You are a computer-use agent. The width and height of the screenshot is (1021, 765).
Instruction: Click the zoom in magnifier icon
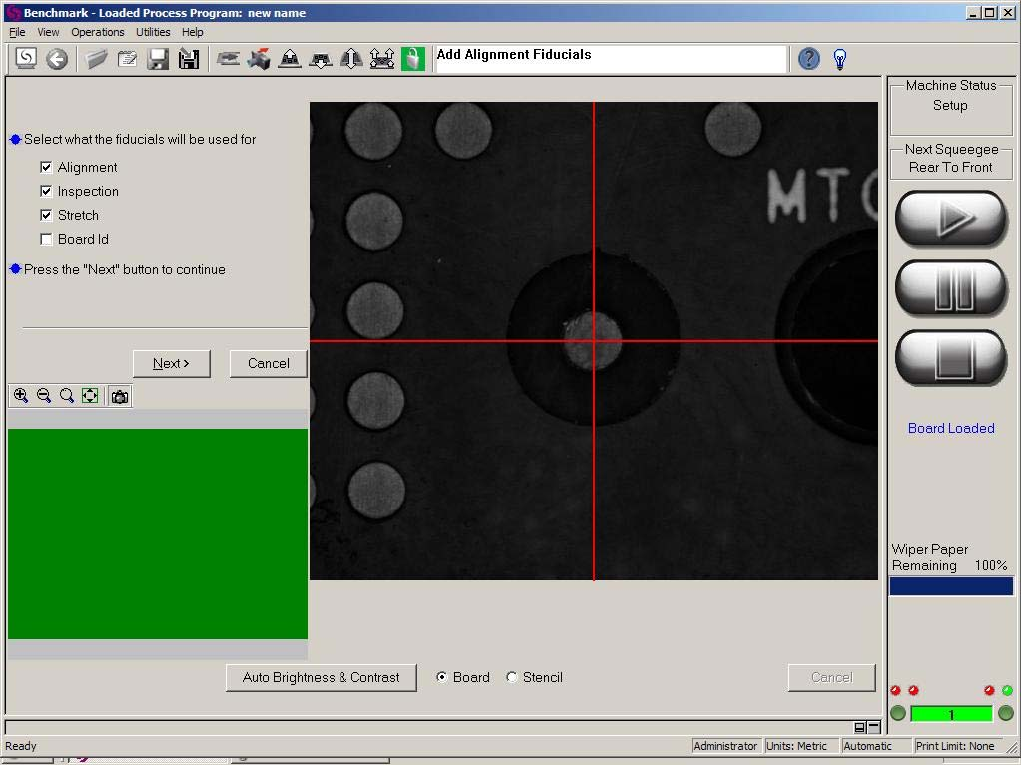[21, 396]
